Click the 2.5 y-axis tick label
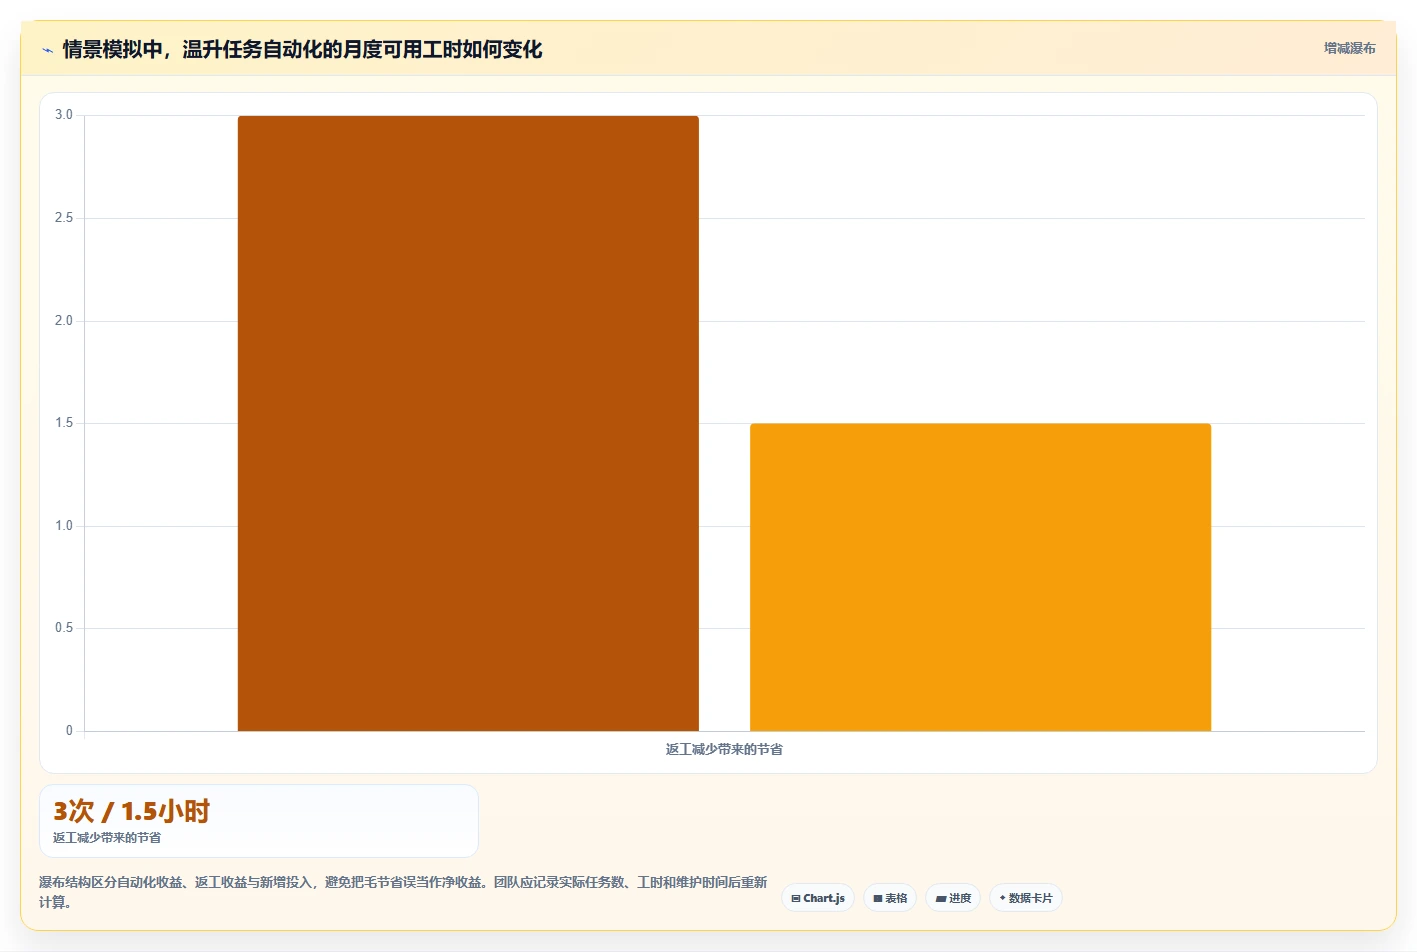The width and height of the screenshot is (1417, 952). coord(64,218)
